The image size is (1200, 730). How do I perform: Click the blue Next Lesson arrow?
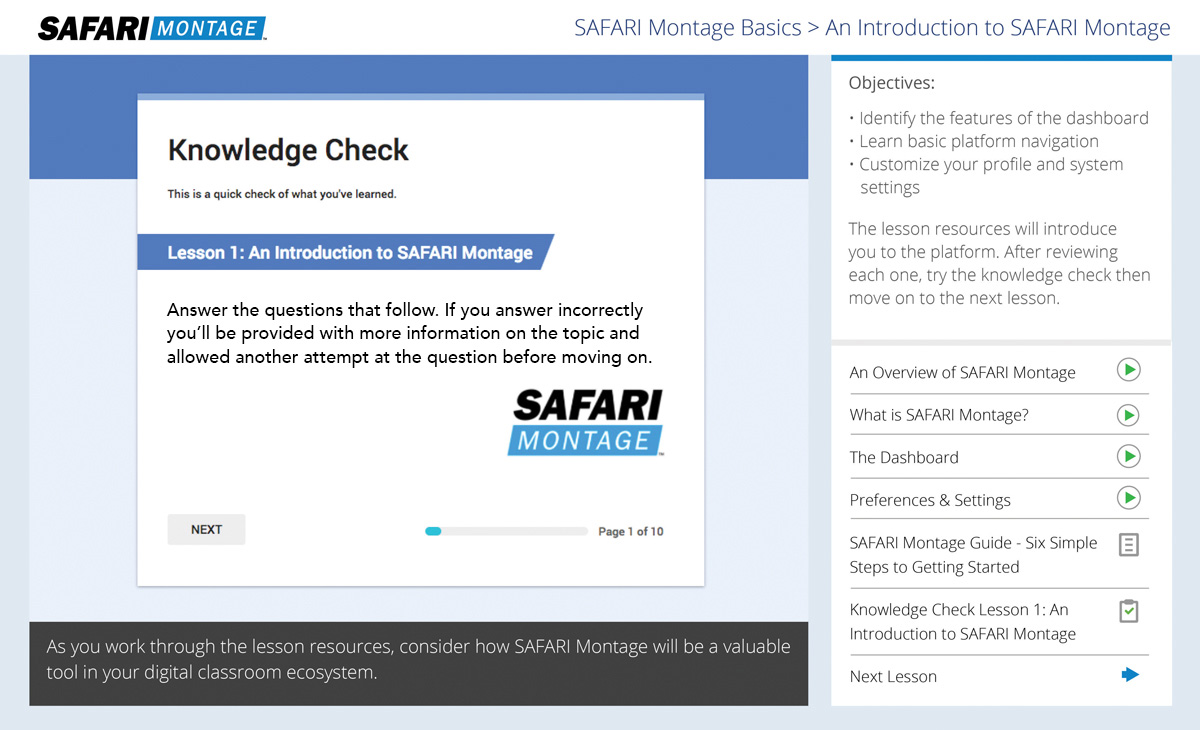pyautogui.click(x=1130, y=675)
